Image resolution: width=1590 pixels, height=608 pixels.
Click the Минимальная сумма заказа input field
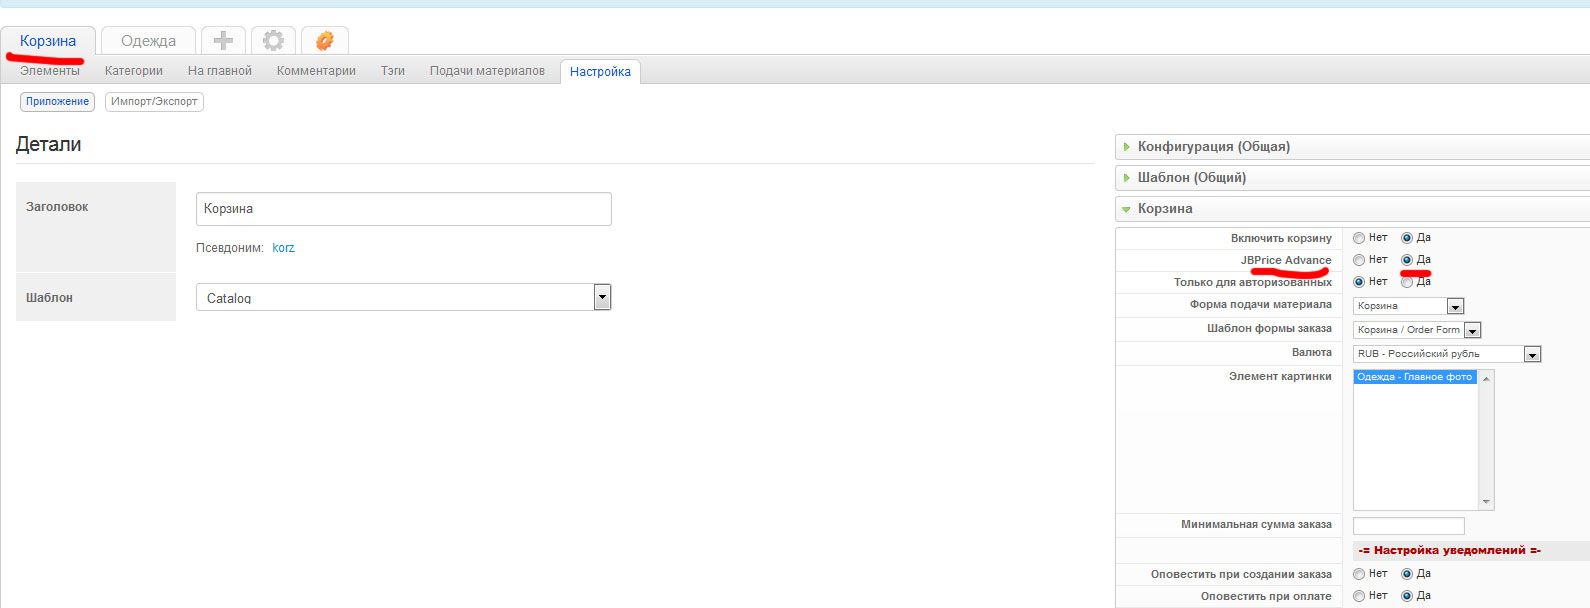coord(1408,526)
